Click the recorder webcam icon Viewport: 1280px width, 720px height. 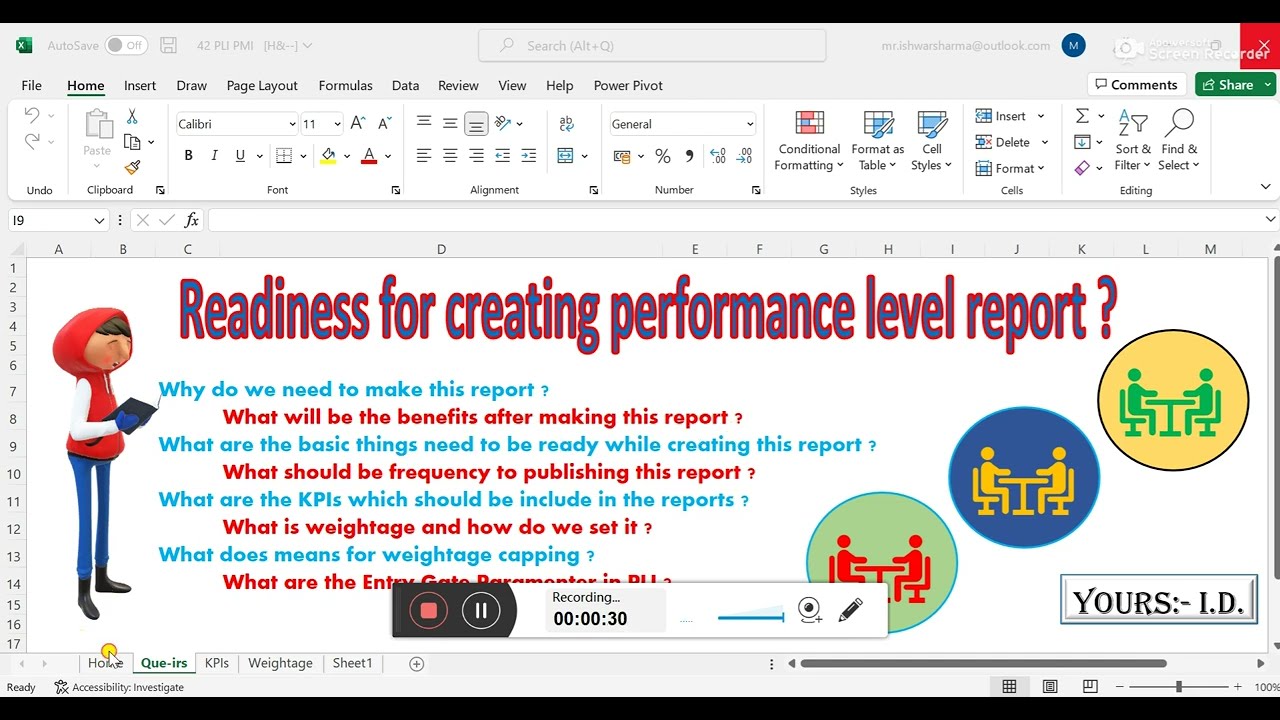click(810, 610)
